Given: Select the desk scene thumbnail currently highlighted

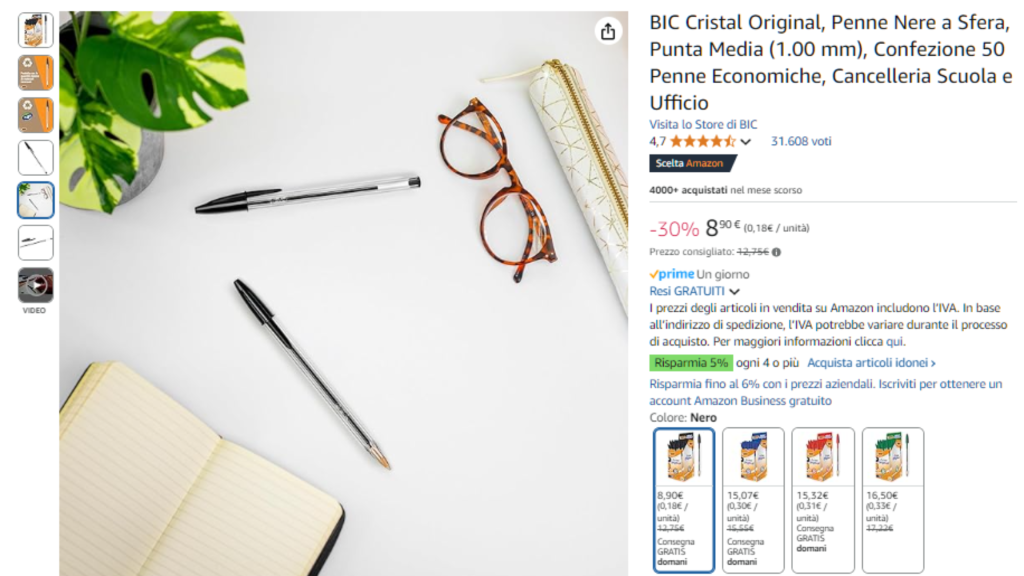Looking at the screenshot, I should tap(35, 200).
